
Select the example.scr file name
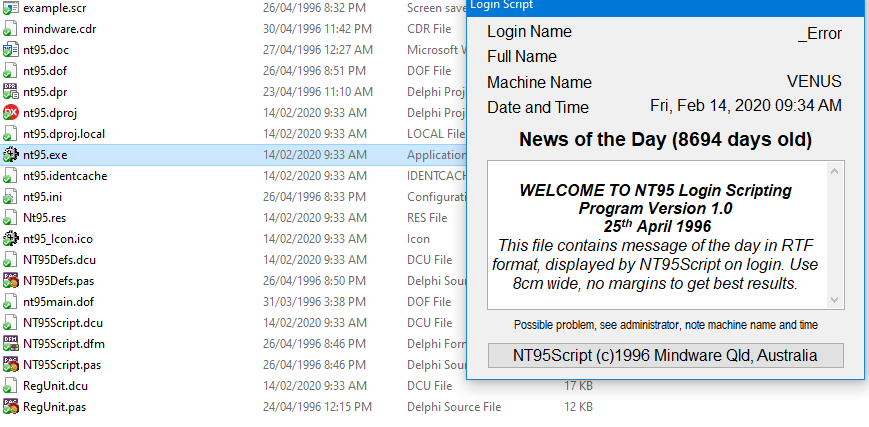coord(55,8)
